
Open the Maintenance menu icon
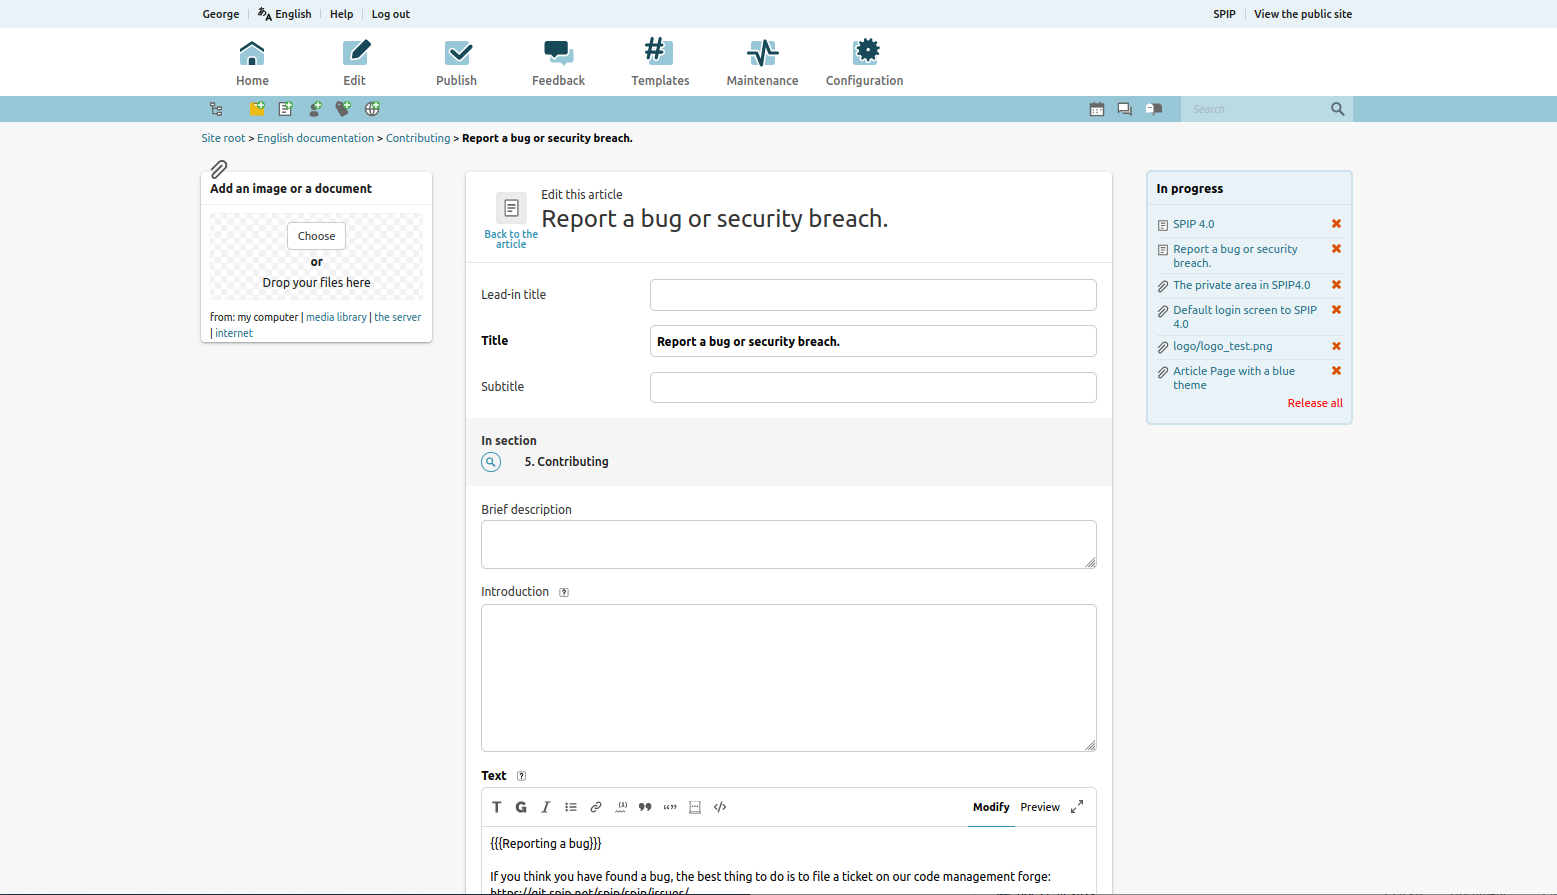tap(762, 62)
